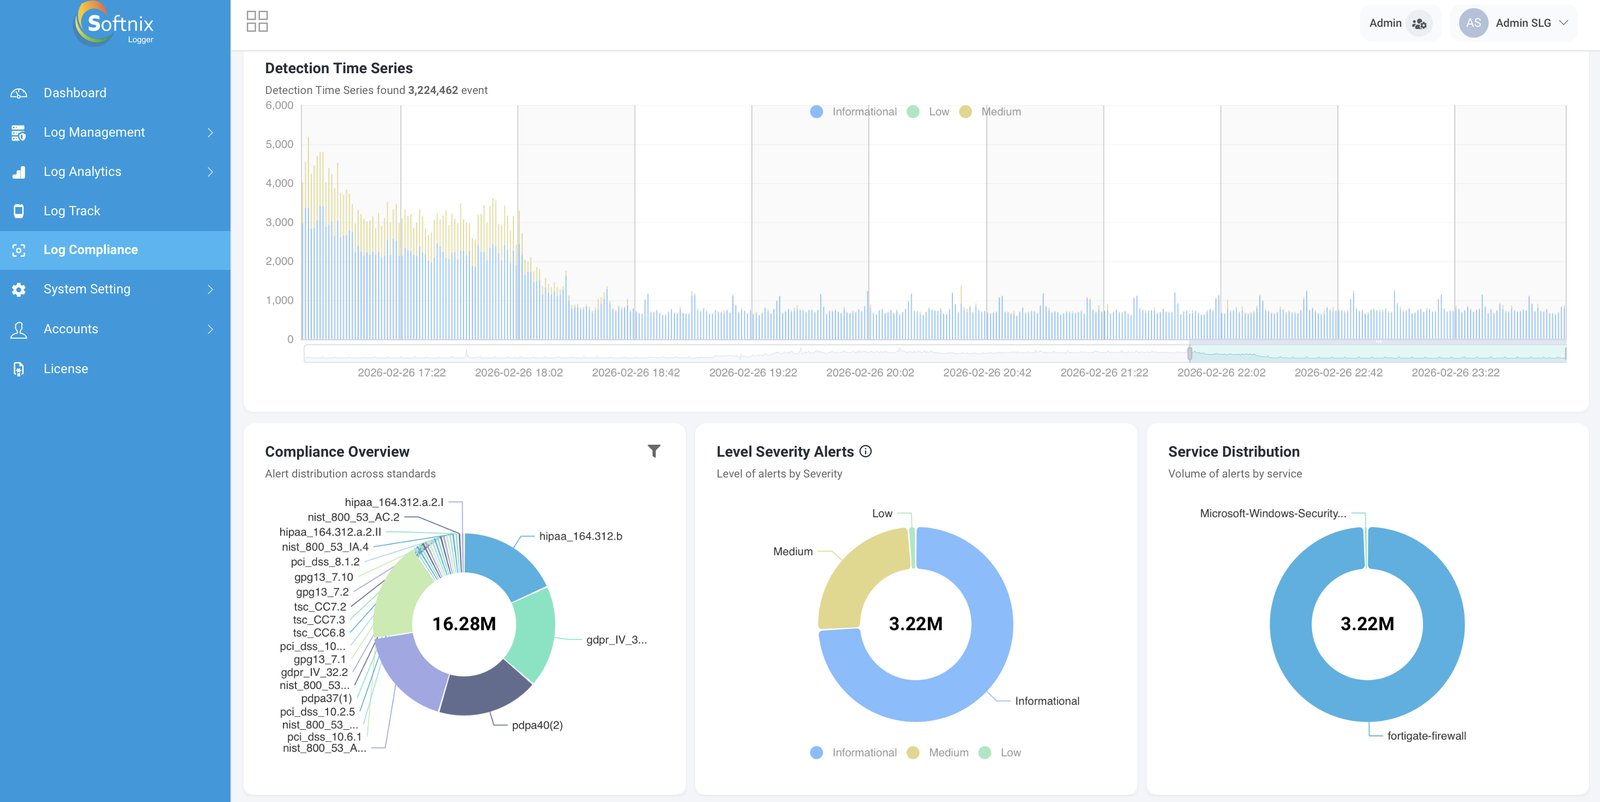Click the Level Severity Alerts info icon

(866, 451)
